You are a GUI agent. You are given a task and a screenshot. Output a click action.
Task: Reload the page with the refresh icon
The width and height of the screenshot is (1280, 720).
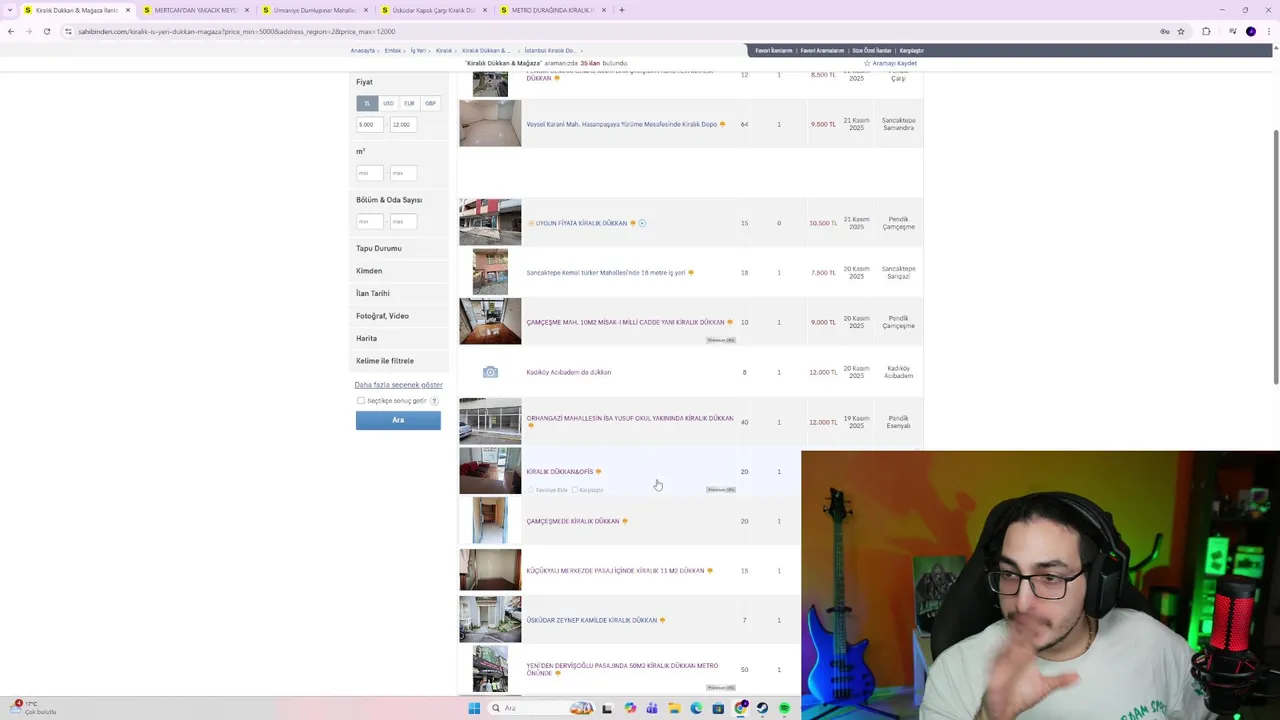coord(46,31)
